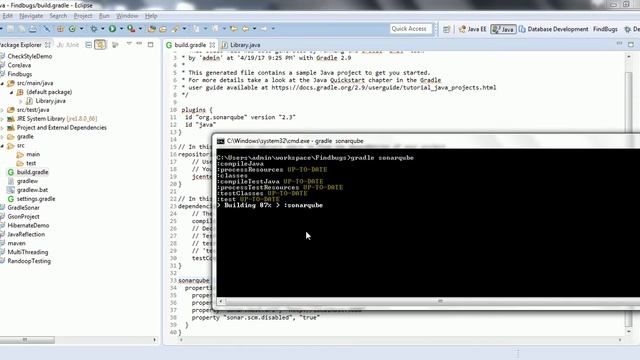
Task: Select the HibernateDemo project
Action: (28, 225)
